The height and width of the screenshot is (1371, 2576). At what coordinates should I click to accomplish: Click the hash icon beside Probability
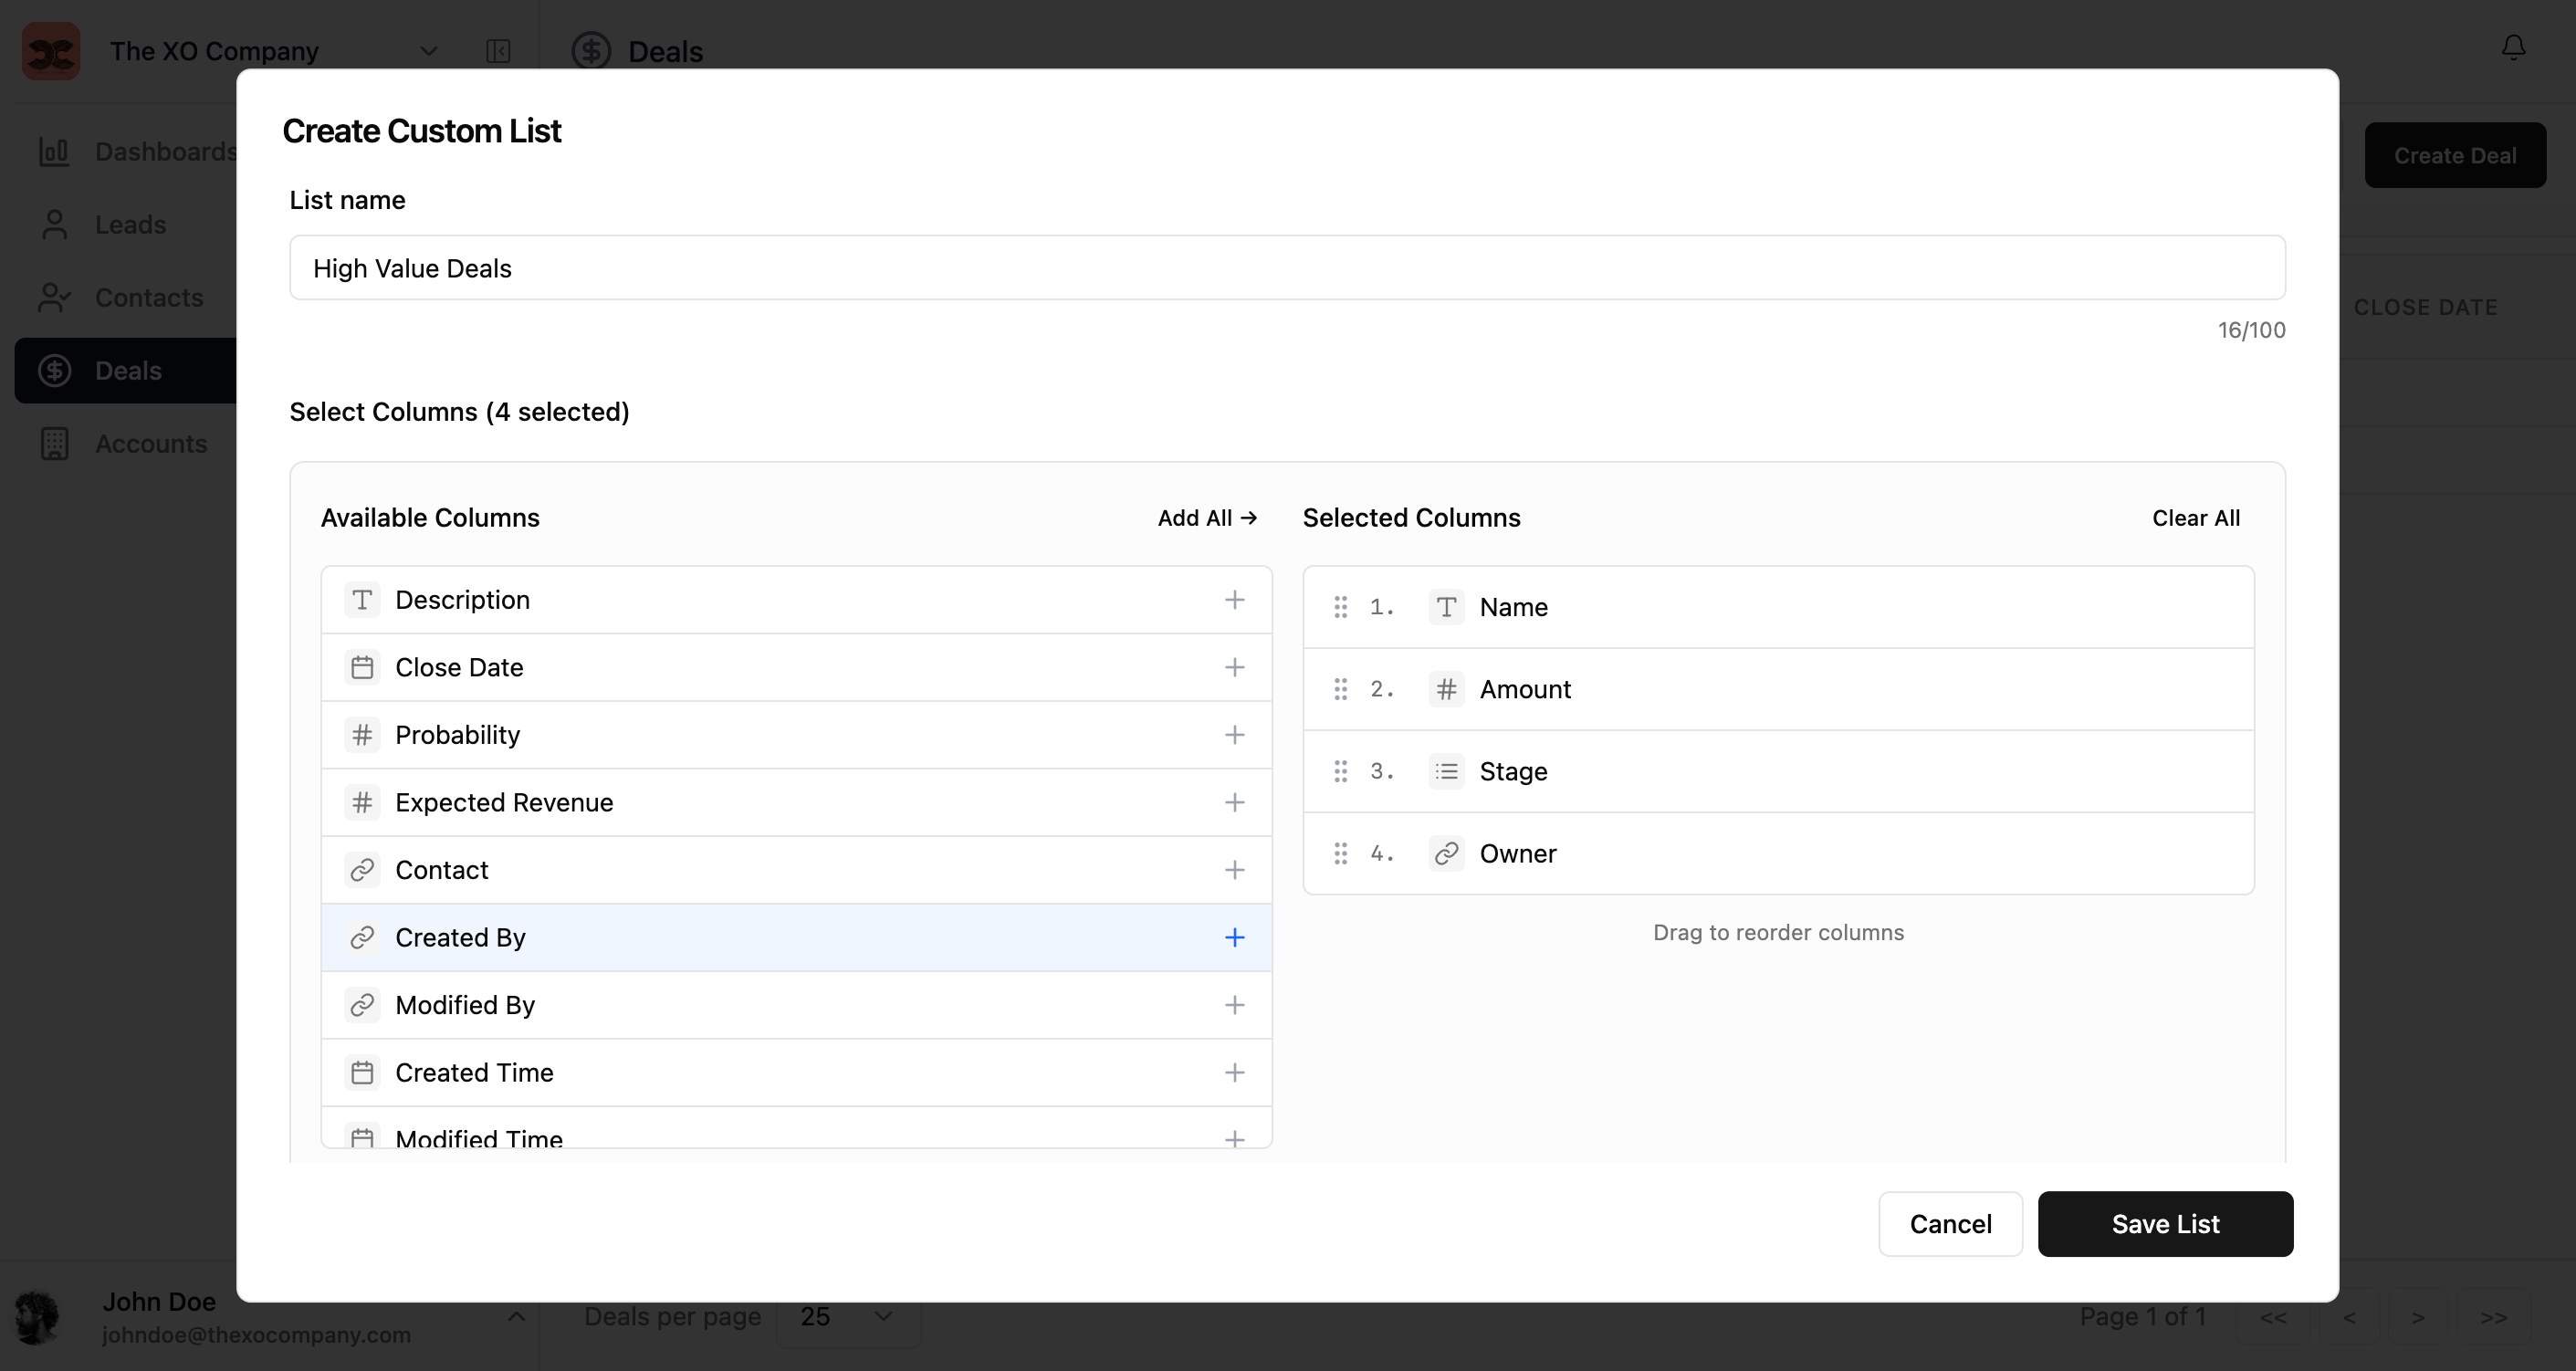click(362, 735)
